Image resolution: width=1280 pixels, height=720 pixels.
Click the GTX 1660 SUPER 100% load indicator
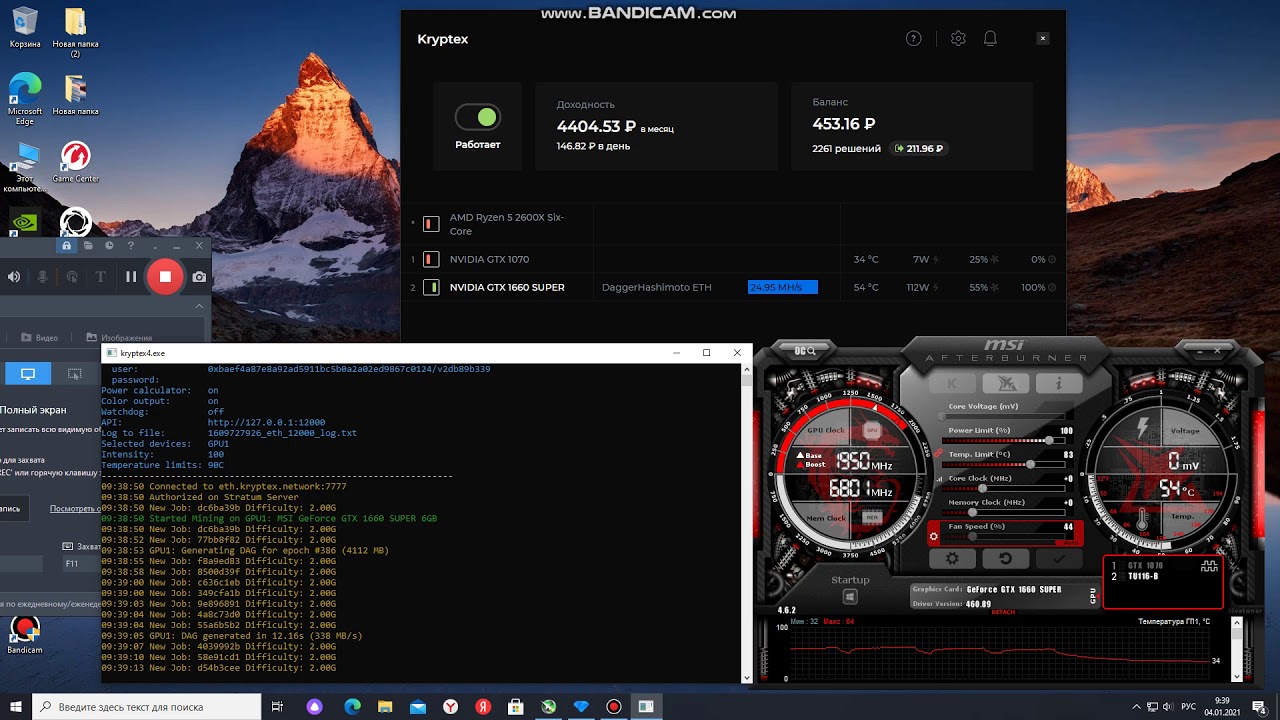coord(1039,287)
